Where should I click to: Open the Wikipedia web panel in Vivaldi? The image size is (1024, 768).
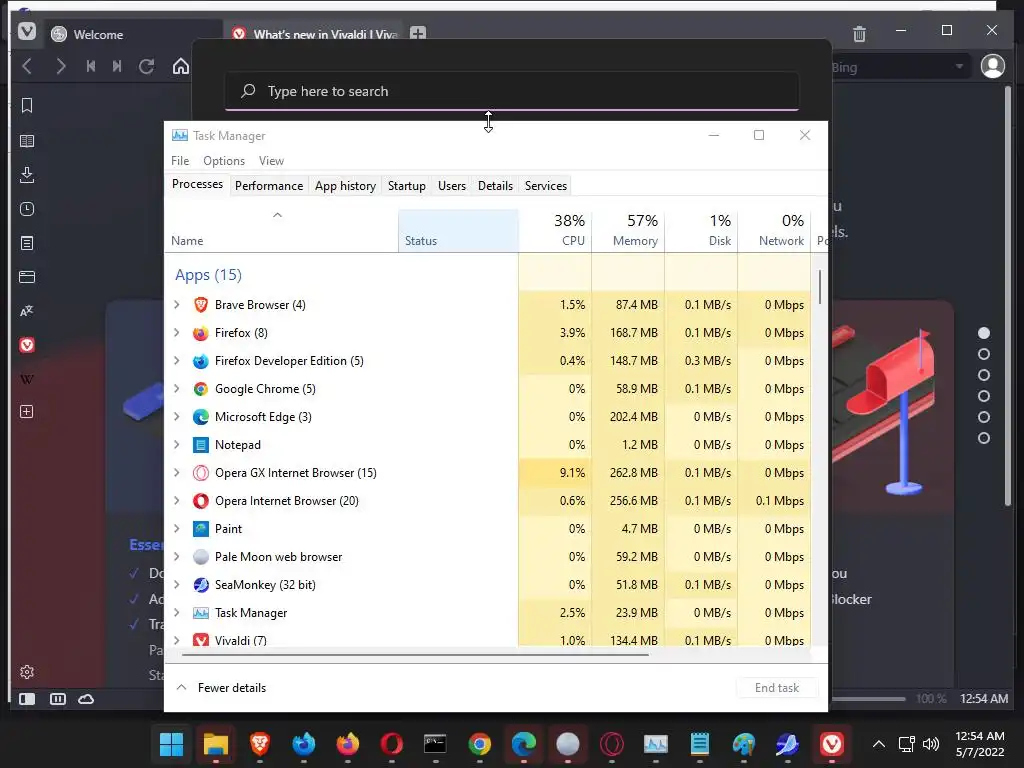27,379
